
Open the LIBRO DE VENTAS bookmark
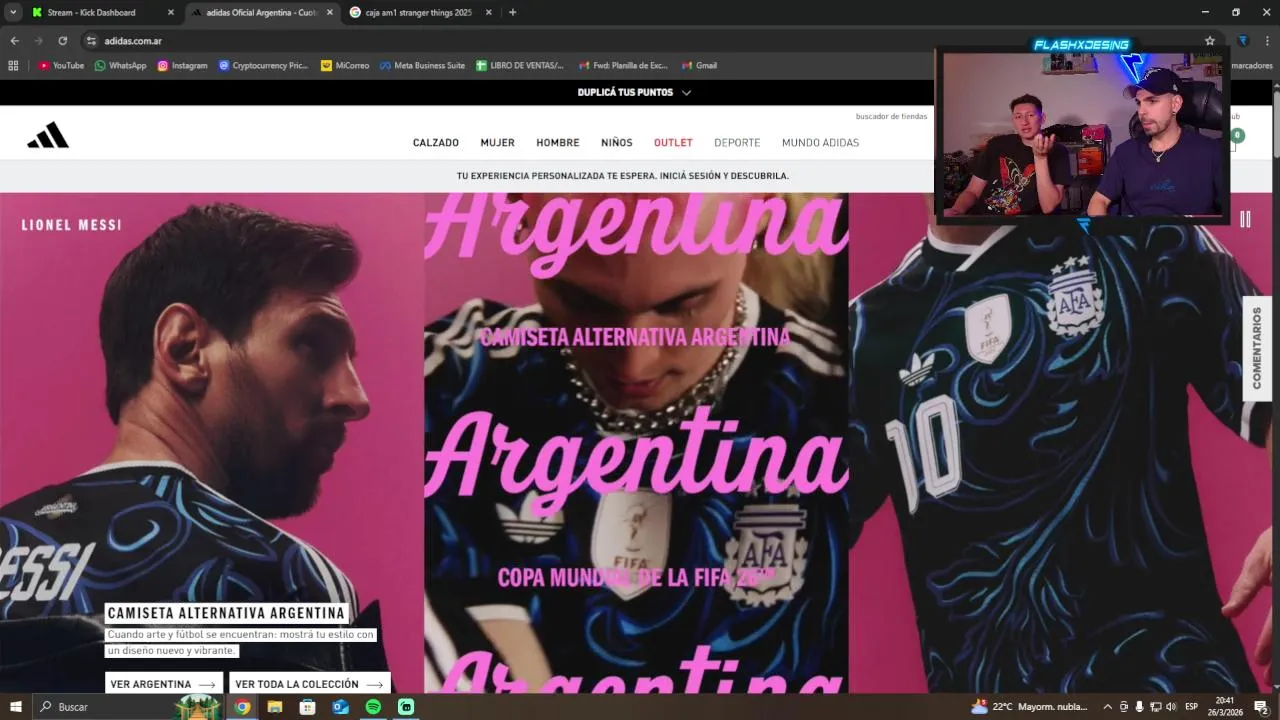tap(520, 65)
